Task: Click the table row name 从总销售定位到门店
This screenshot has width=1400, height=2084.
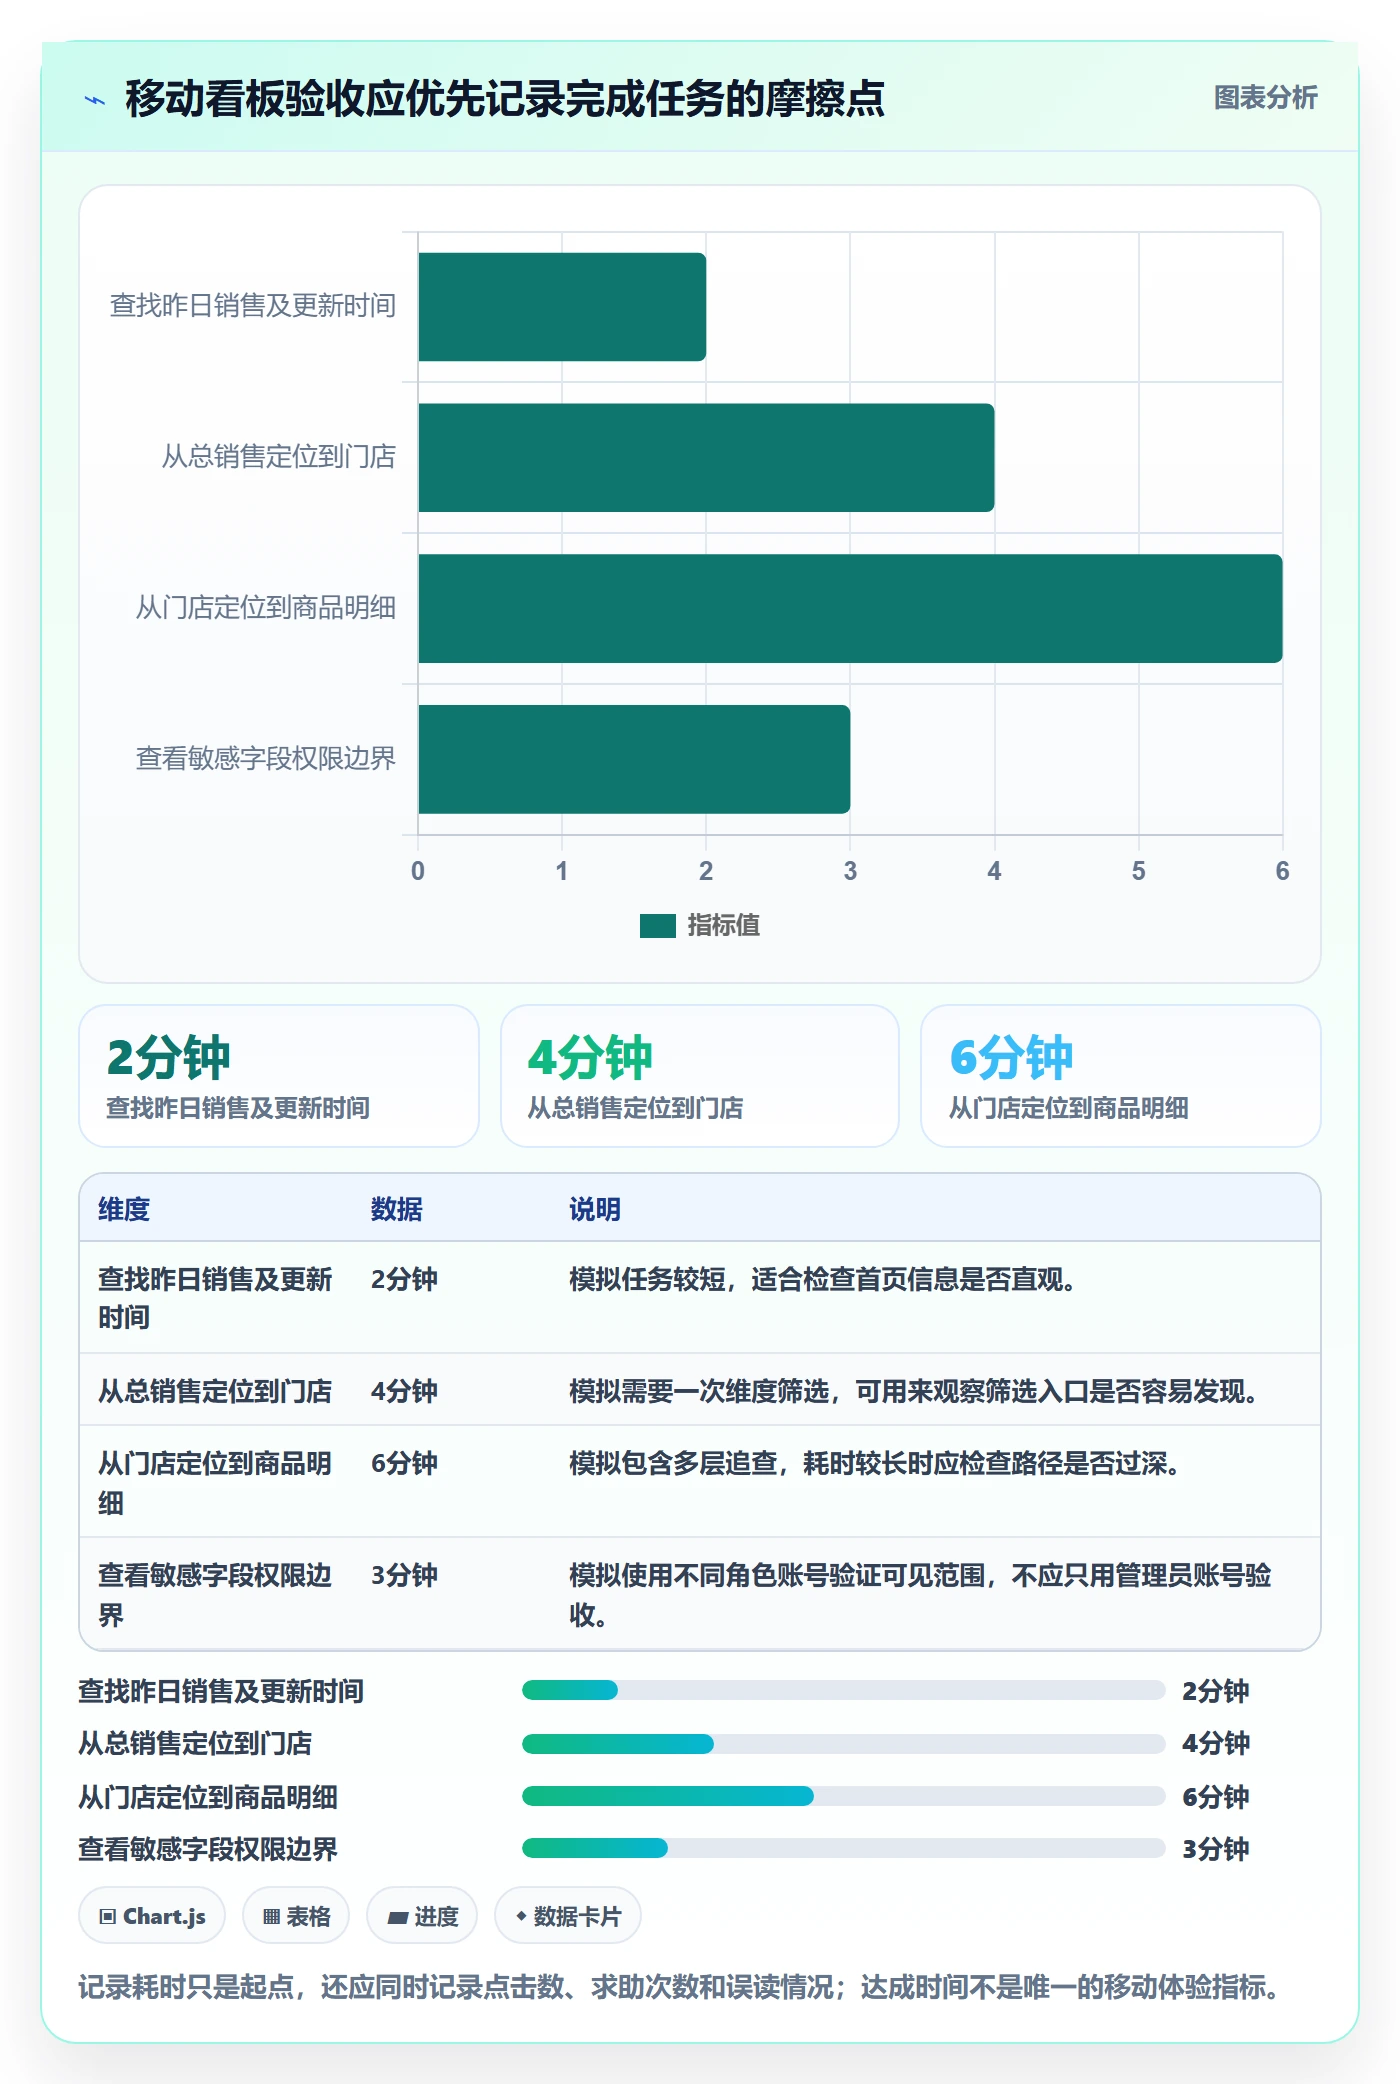Action: 215,1392
